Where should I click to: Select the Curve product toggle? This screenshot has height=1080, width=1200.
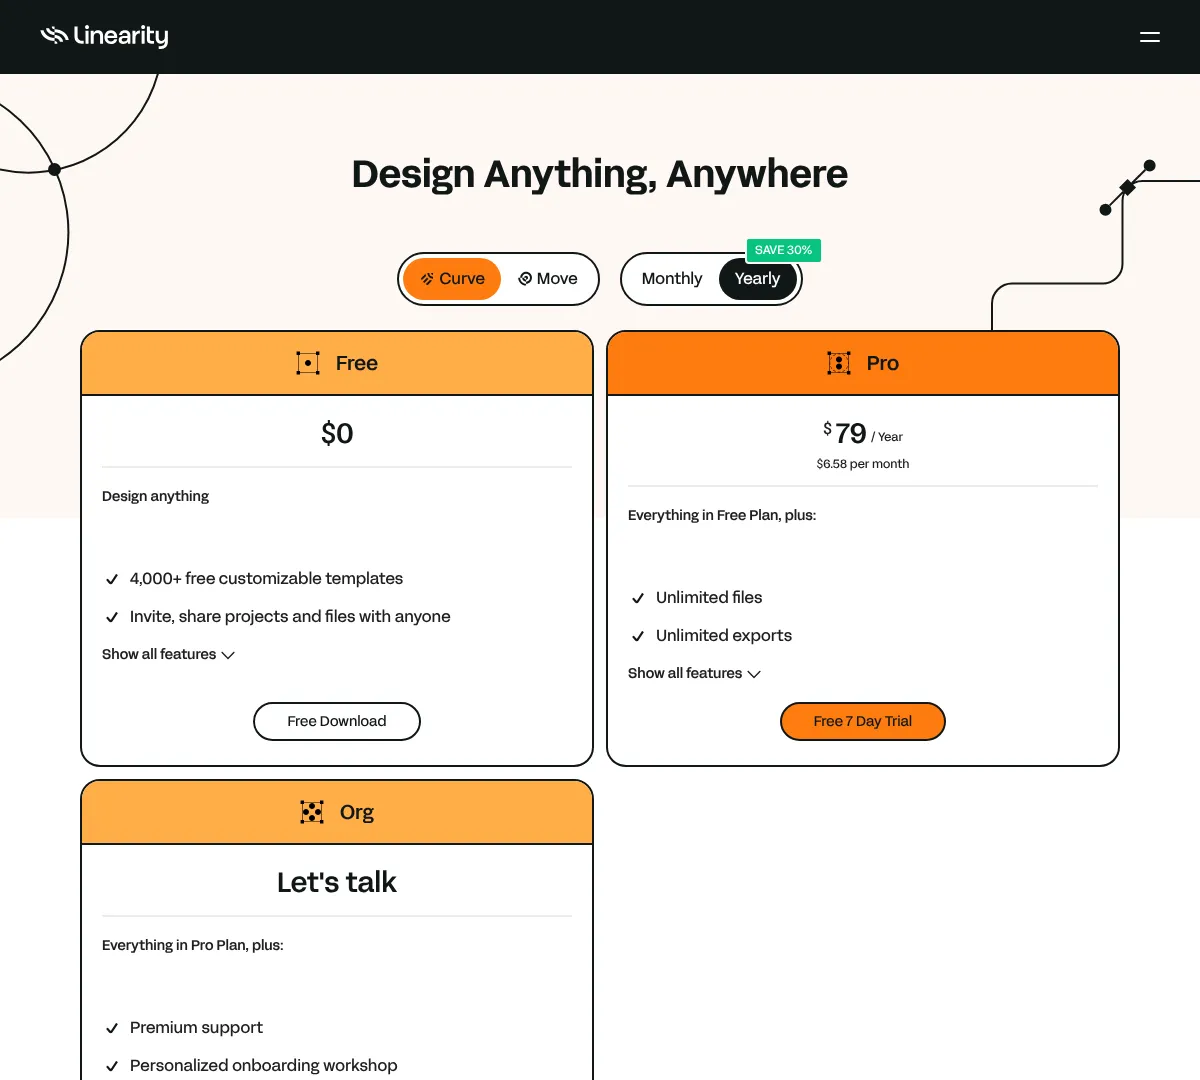pyautogui.click(x=452, y=279)
